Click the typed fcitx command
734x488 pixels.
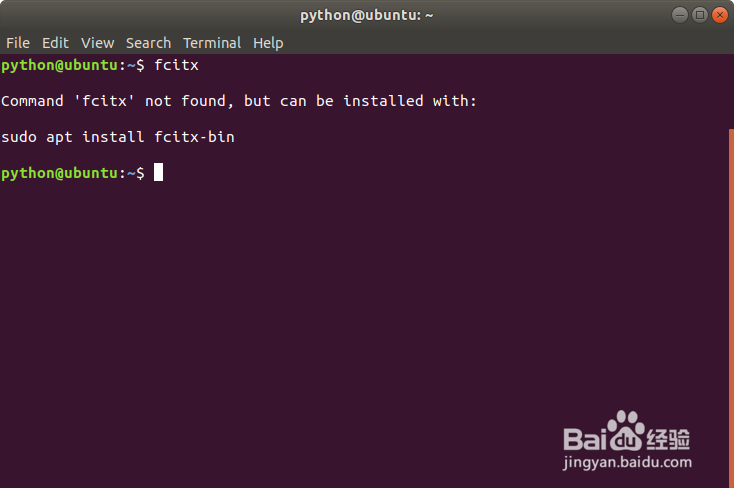click(176, 65)
